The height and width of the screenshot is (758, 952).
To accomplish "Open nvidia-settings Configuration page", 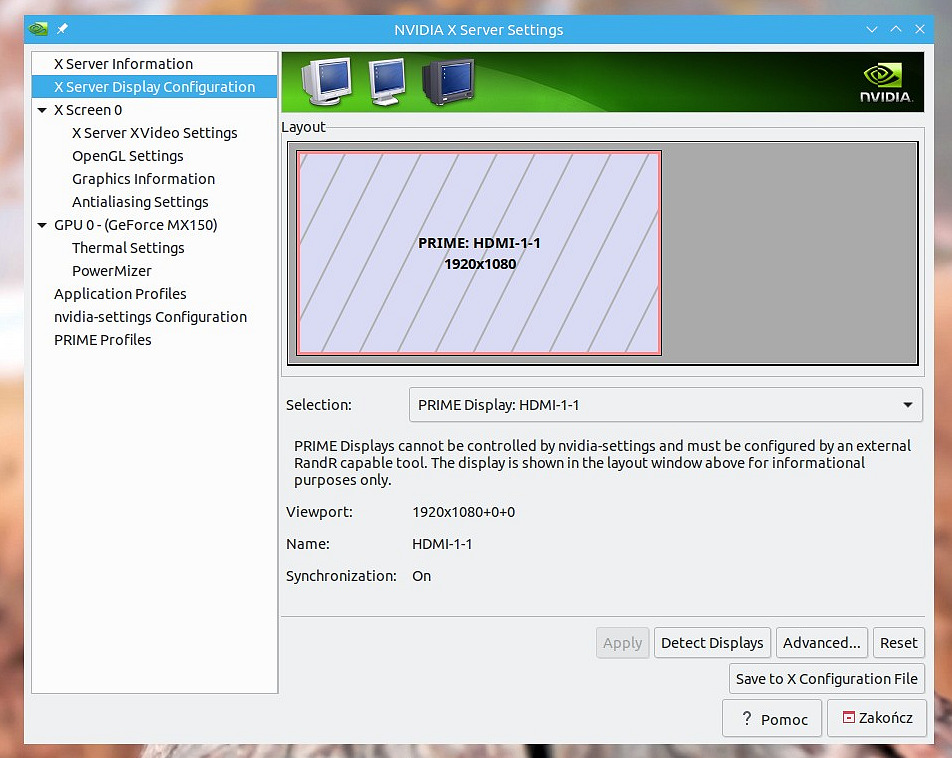I will (x=154, y=317).
